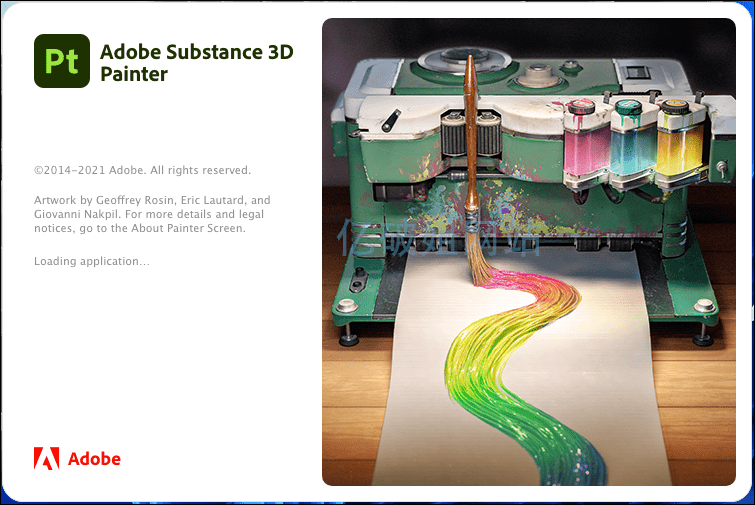Click the 'Adobe' wordmark beside the logo
755x505 pixels.
(94, 459)
